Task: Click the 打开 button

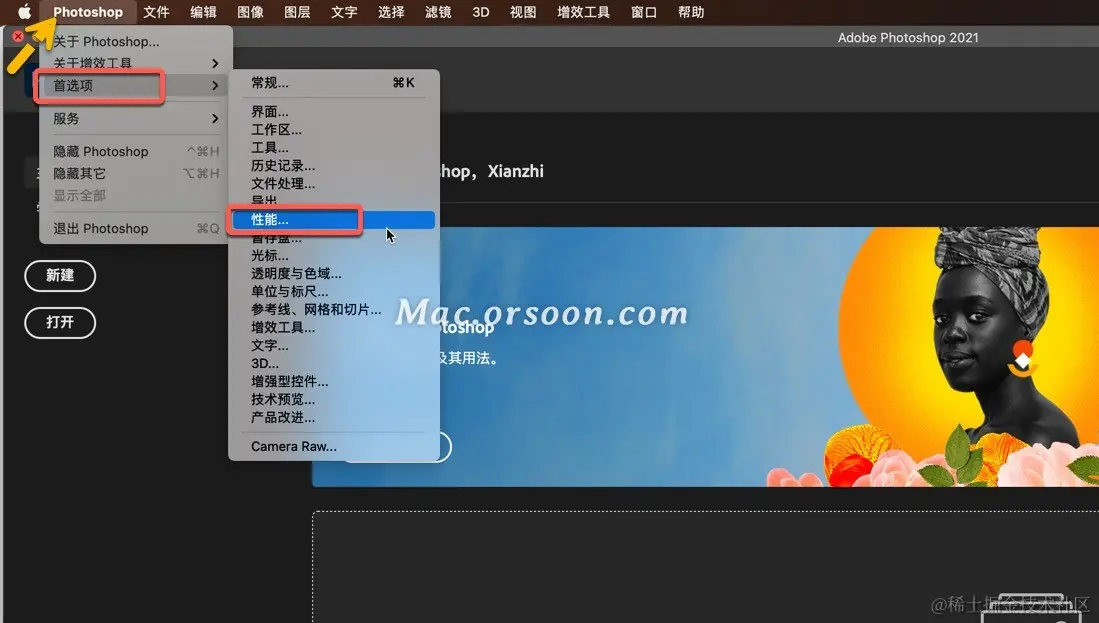Action: tap(60, 322)
